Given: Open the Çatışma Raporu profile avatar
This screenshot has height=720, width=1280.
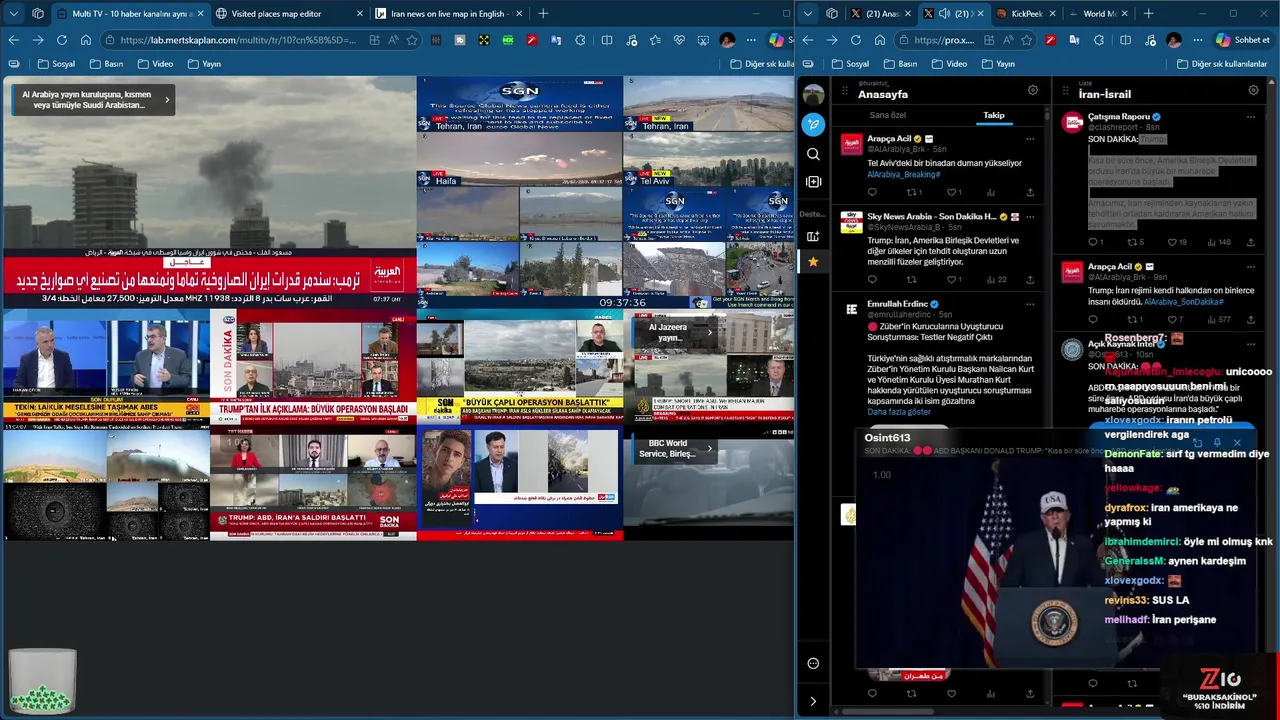Looking at the screenshot, I should click(1072, 123).
